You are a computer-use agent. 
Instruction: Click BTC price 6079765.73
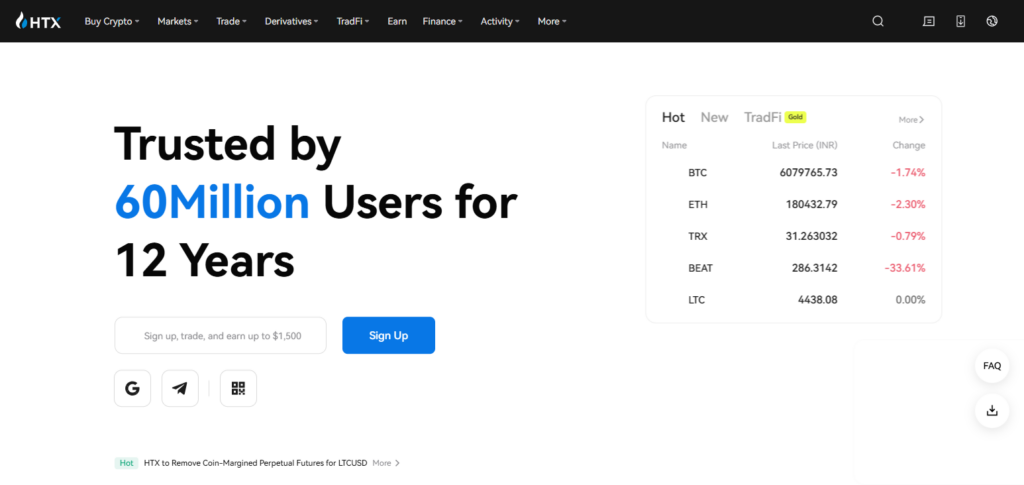coord(808,173)
